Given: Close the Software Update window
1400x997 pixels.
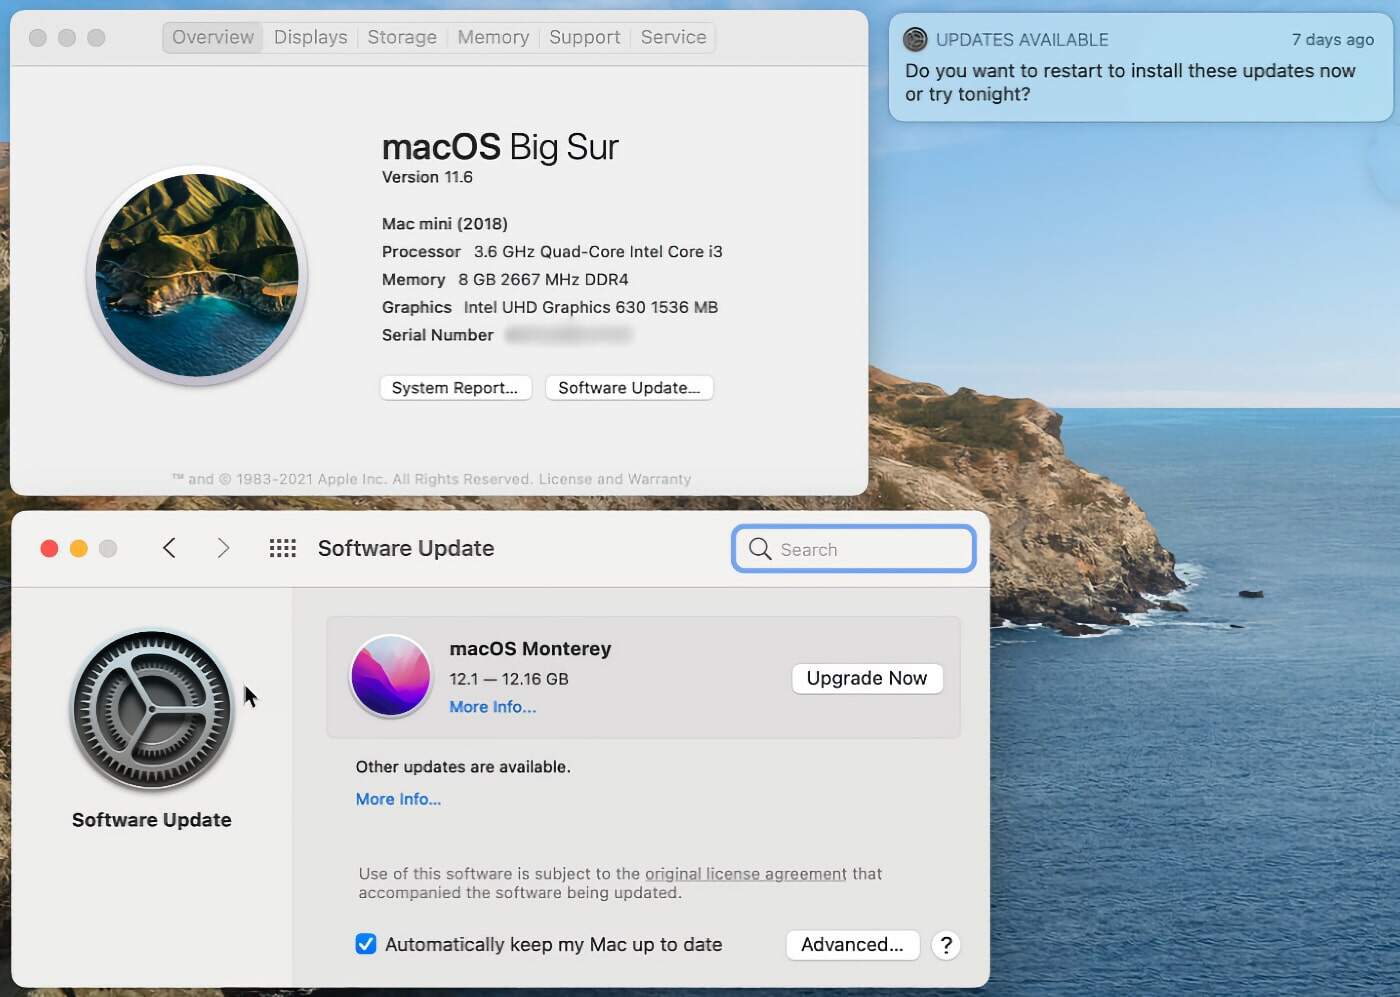Looking at the screenshot, I should pyautogui.click(x=49, y=548).
